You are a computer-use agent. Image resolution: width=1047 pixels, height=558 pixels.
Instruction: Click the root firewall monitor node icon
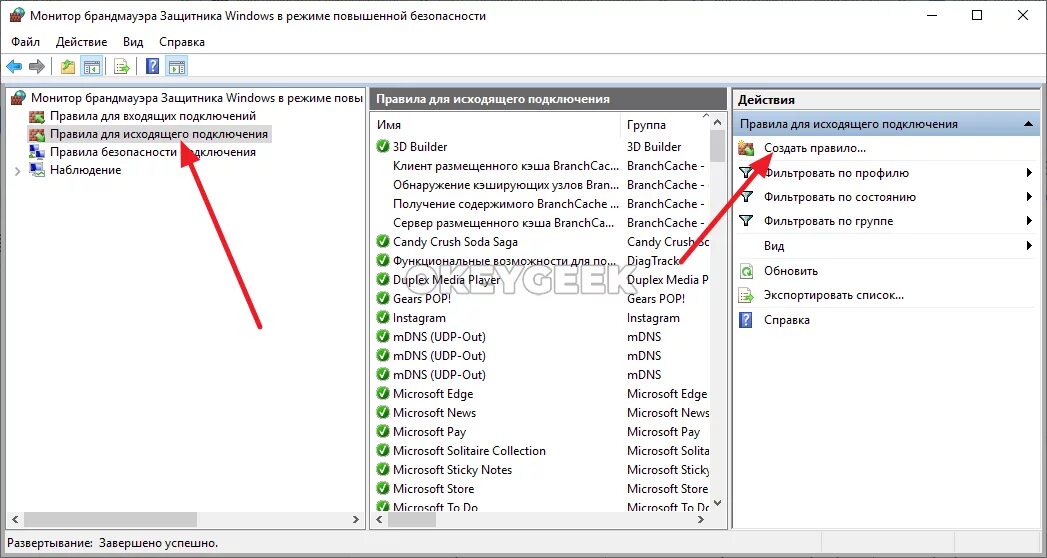click(19, 98)
